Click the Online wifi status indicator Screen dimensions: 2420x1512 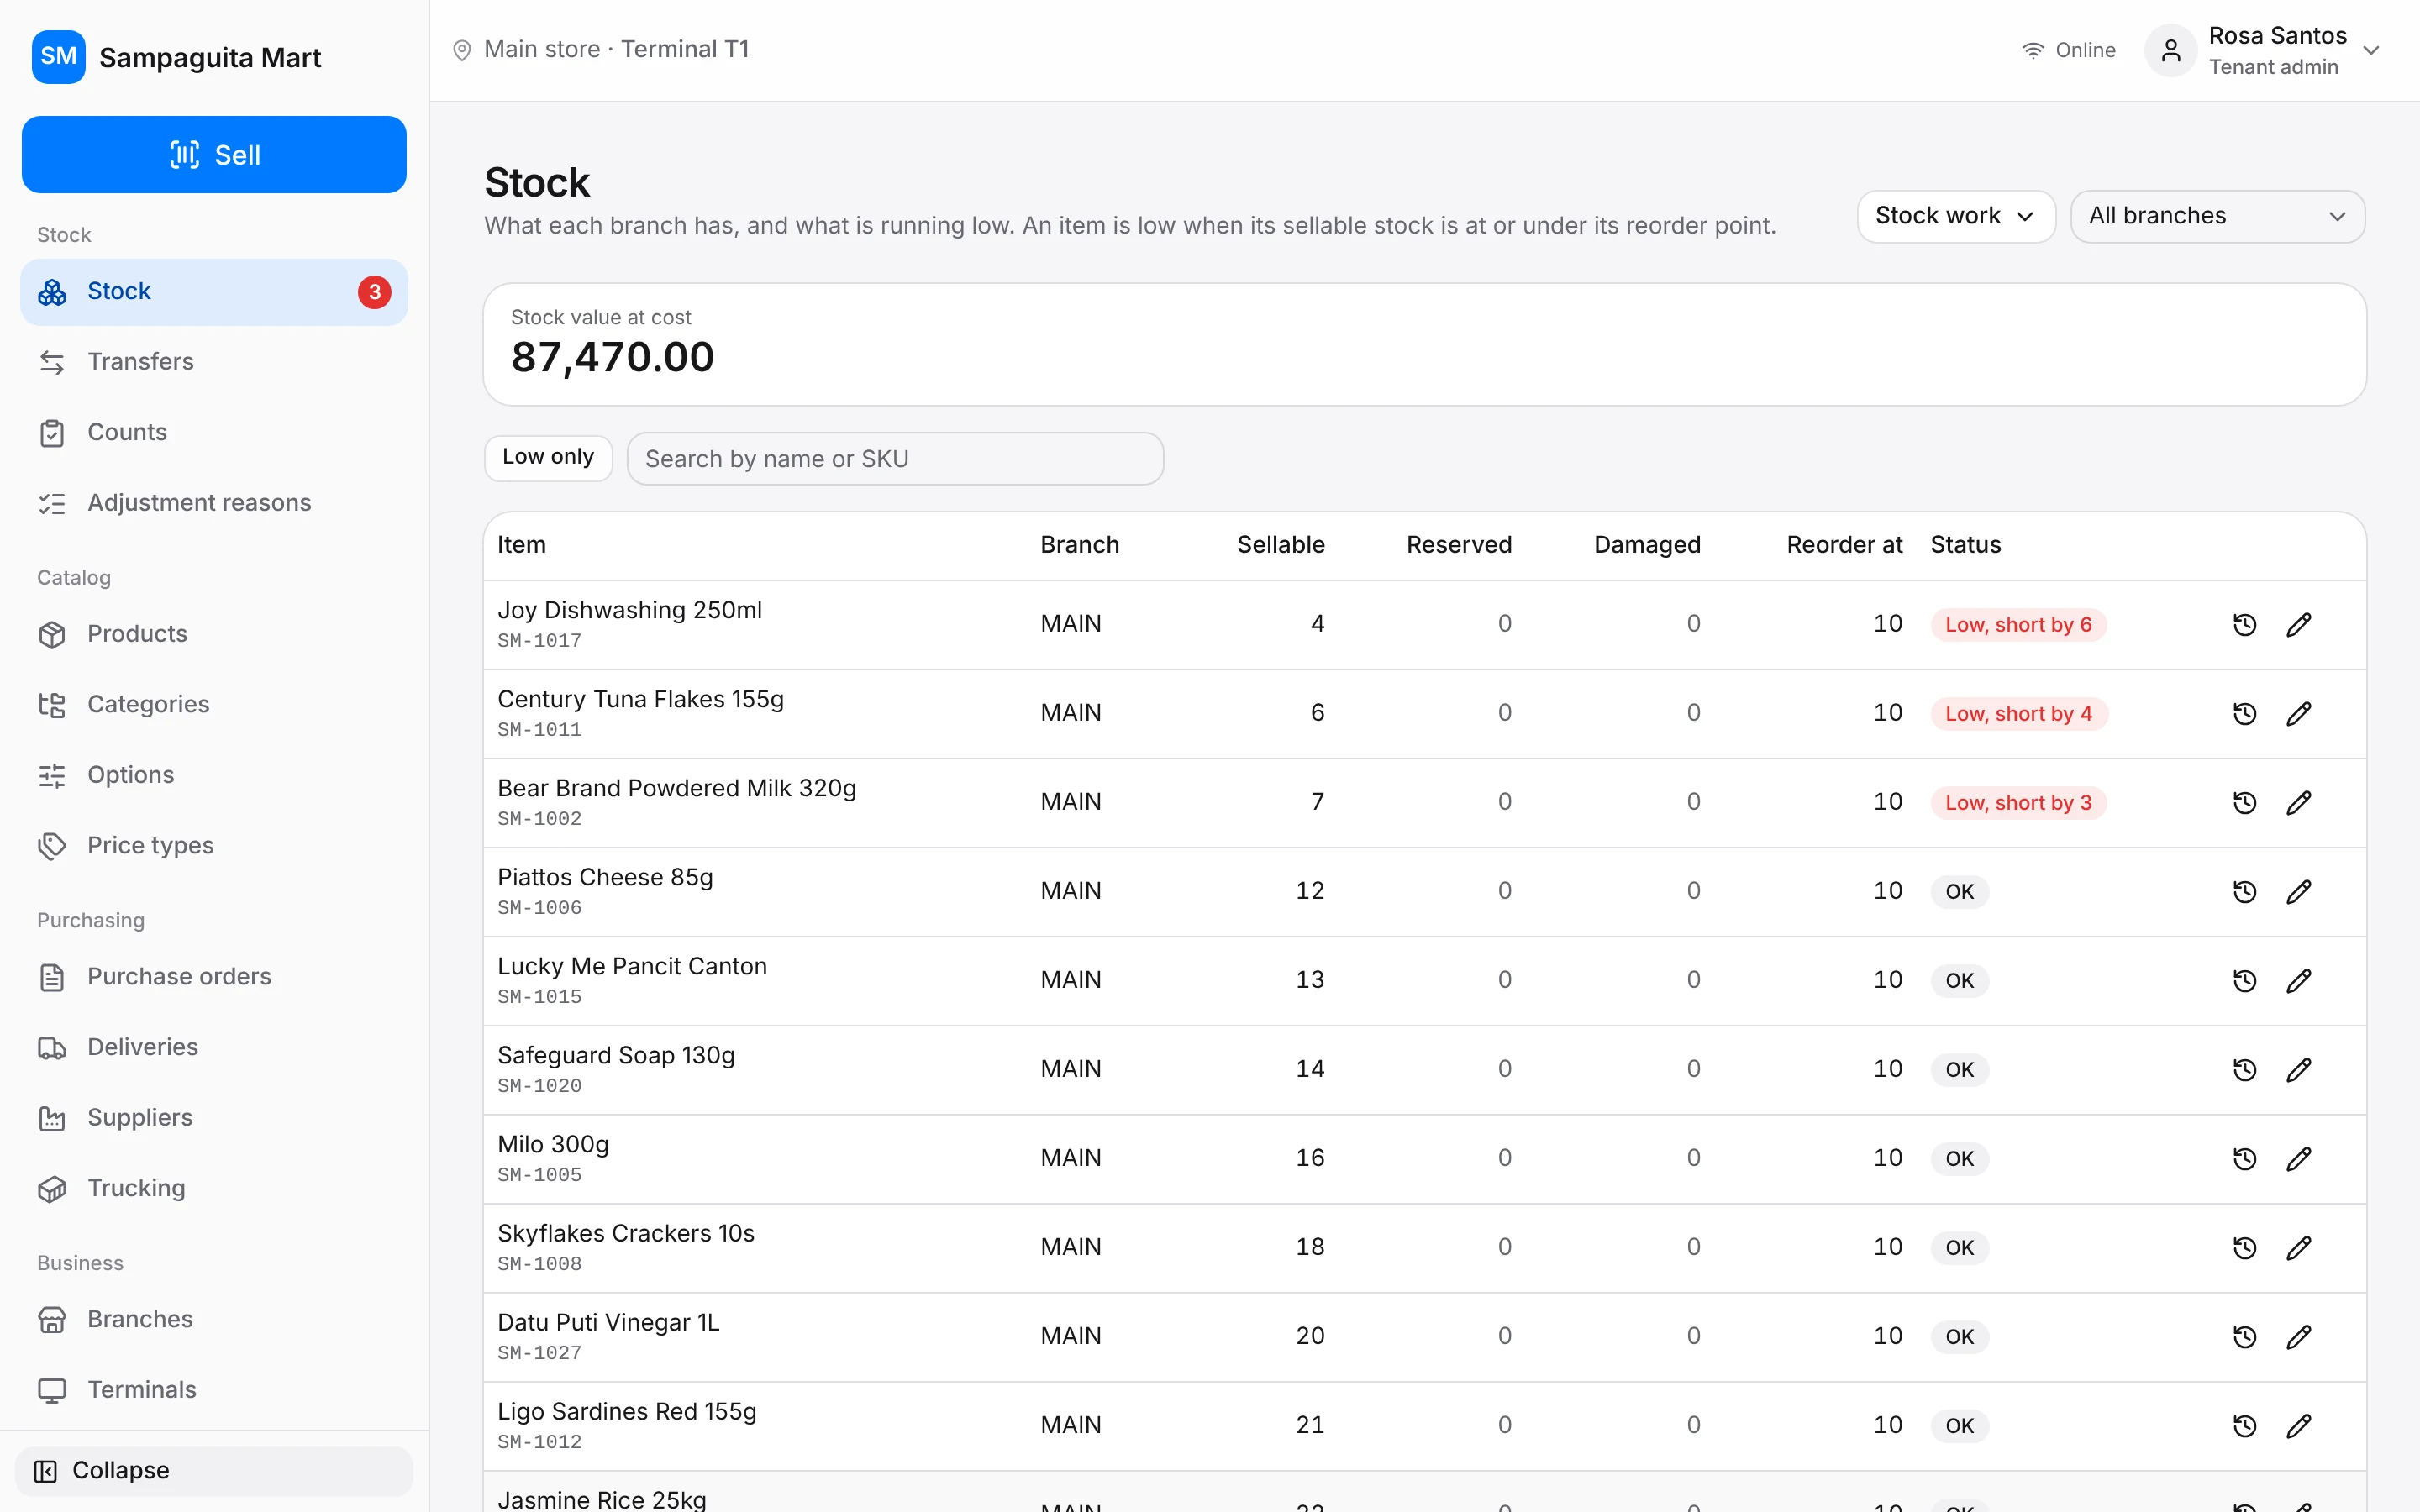2068,50
